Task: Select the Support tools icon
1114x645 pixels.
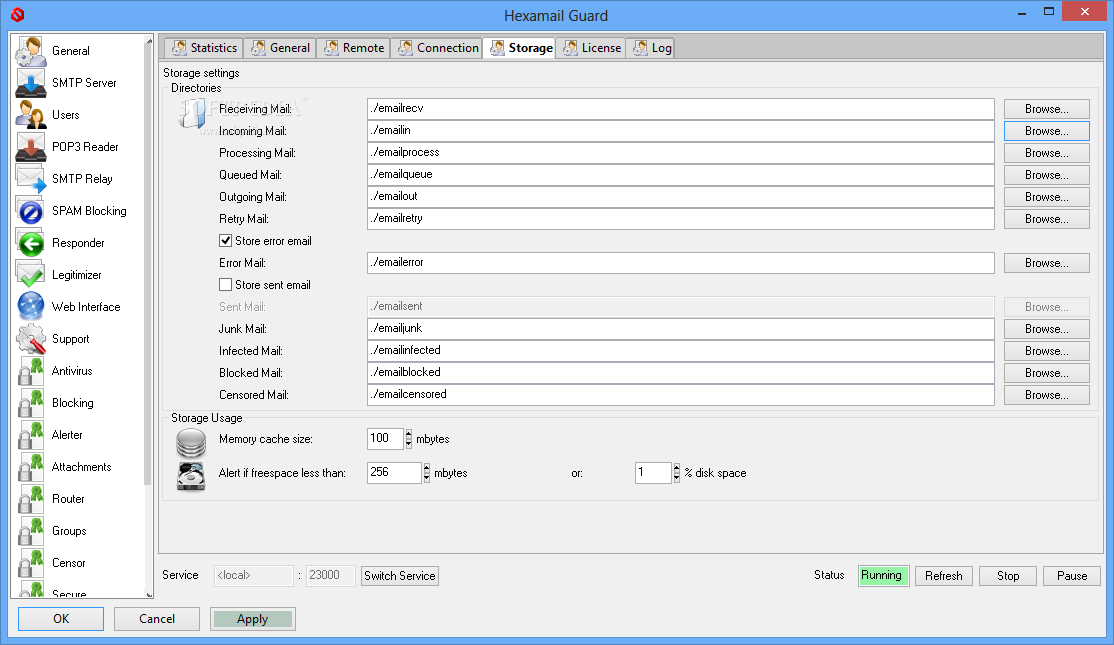Action: pyautogui.click(x=31, y=339)
